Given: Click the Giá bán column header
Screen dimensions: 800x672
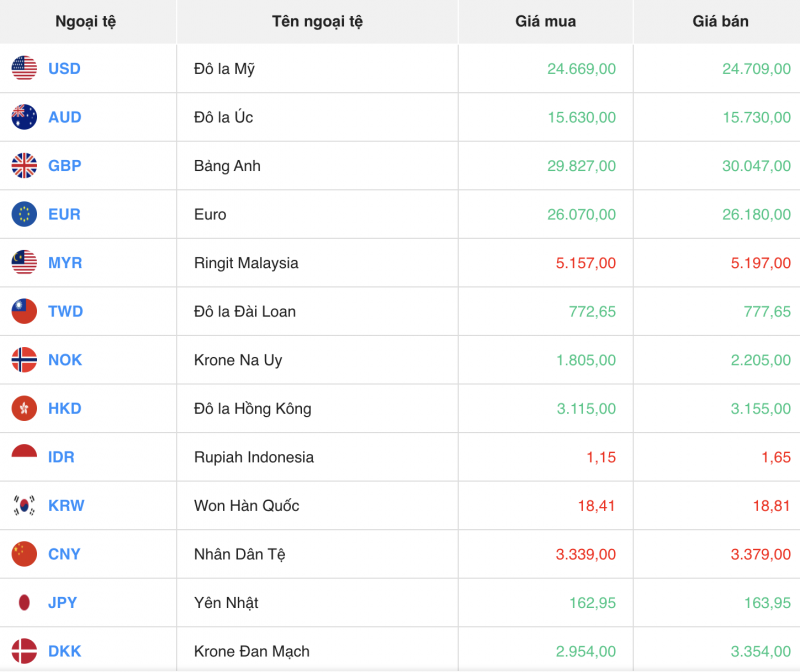Looking at the screenshot, I should point(716,21).
